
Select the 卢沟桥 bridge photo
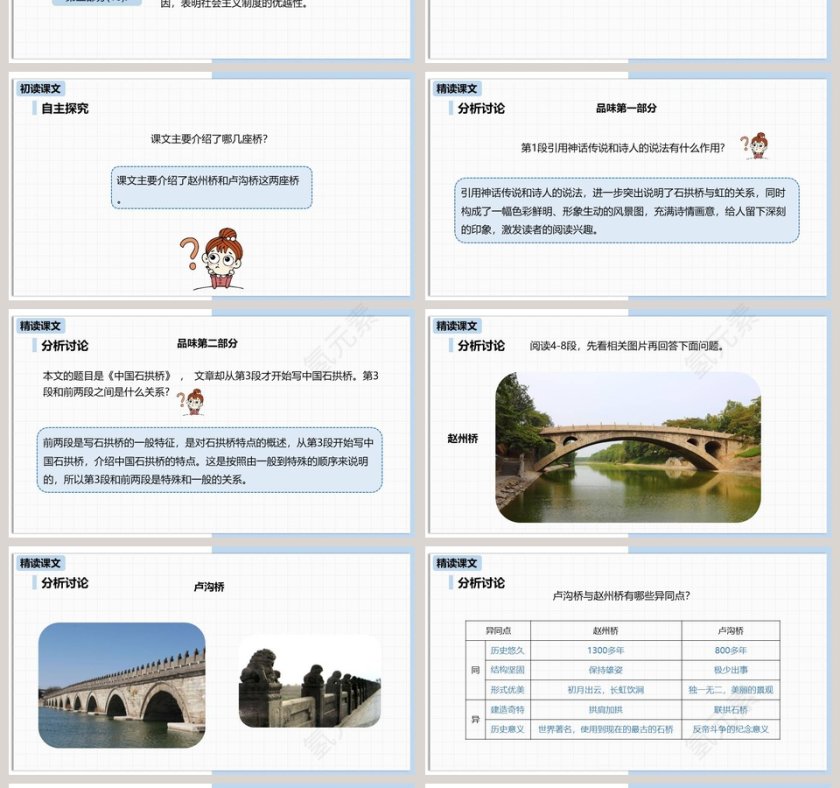[x=125, y=688]
